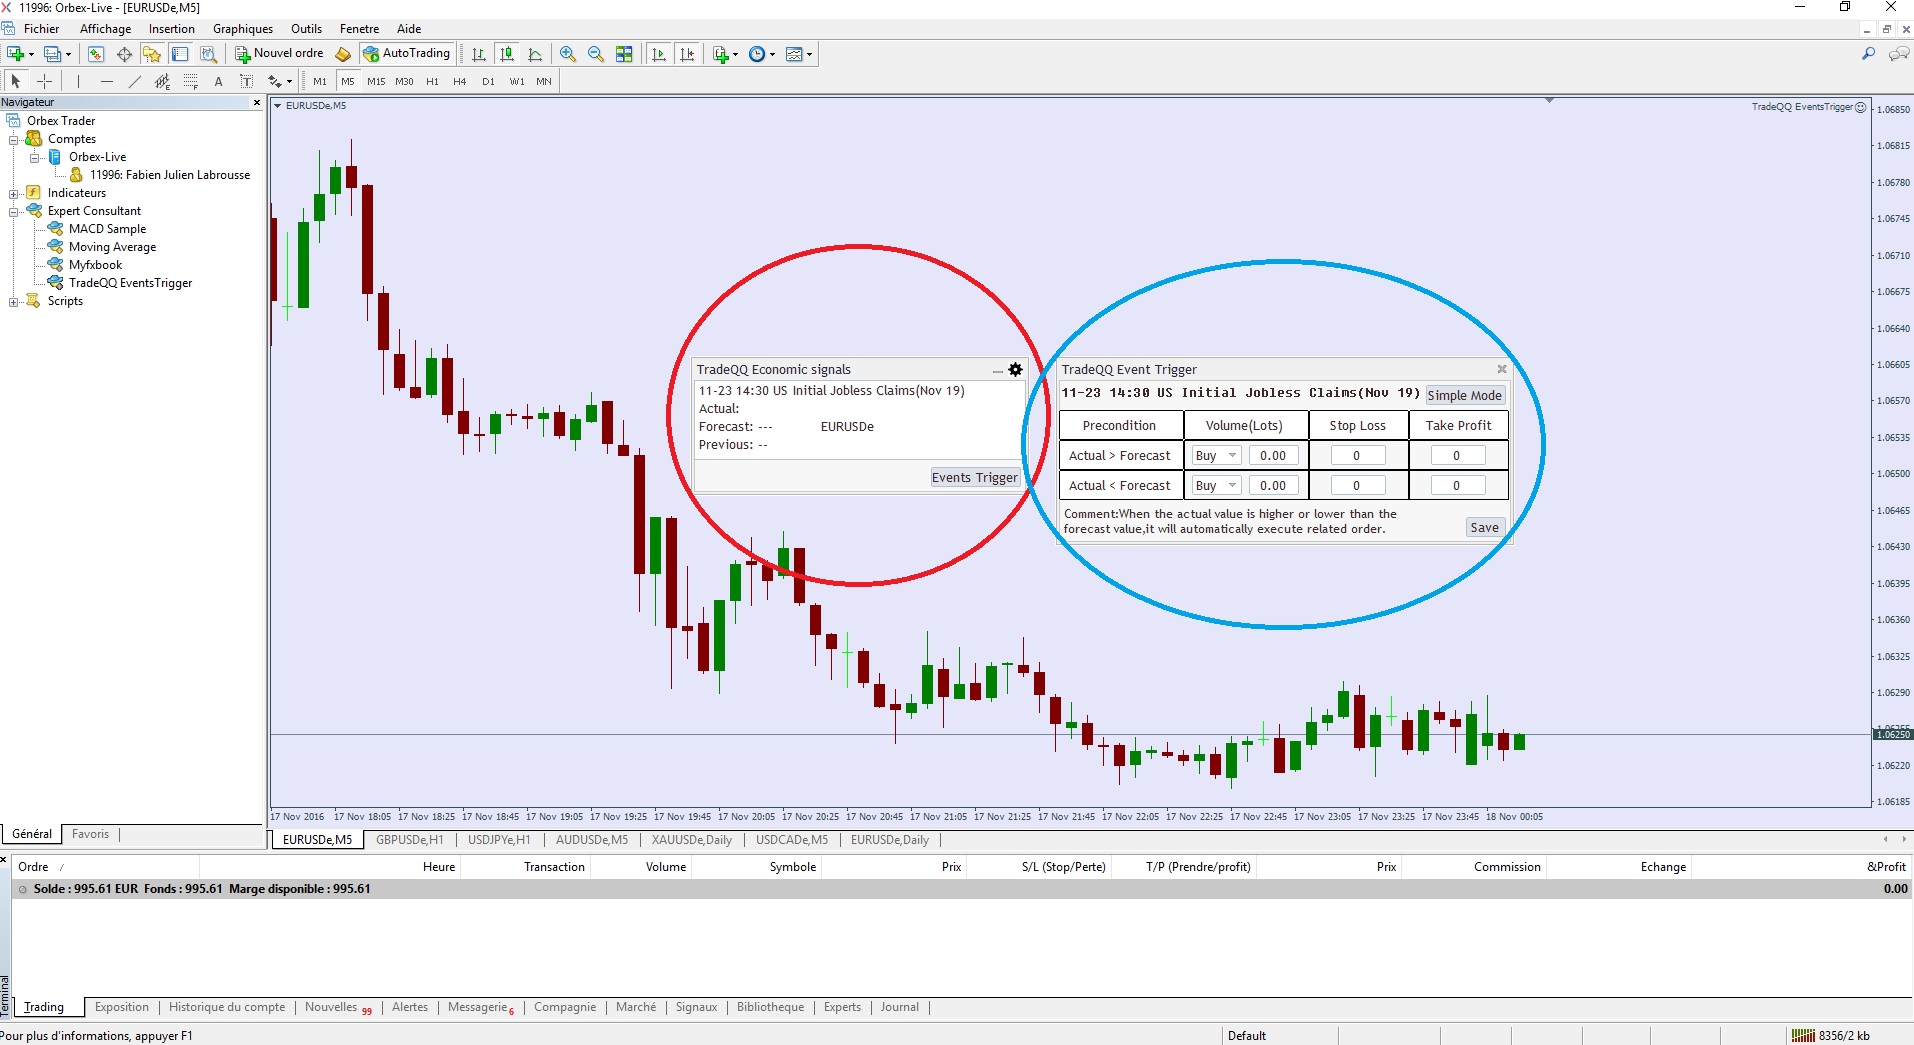
Task: Select the text label tool
Action: click(x=219, y=81)
